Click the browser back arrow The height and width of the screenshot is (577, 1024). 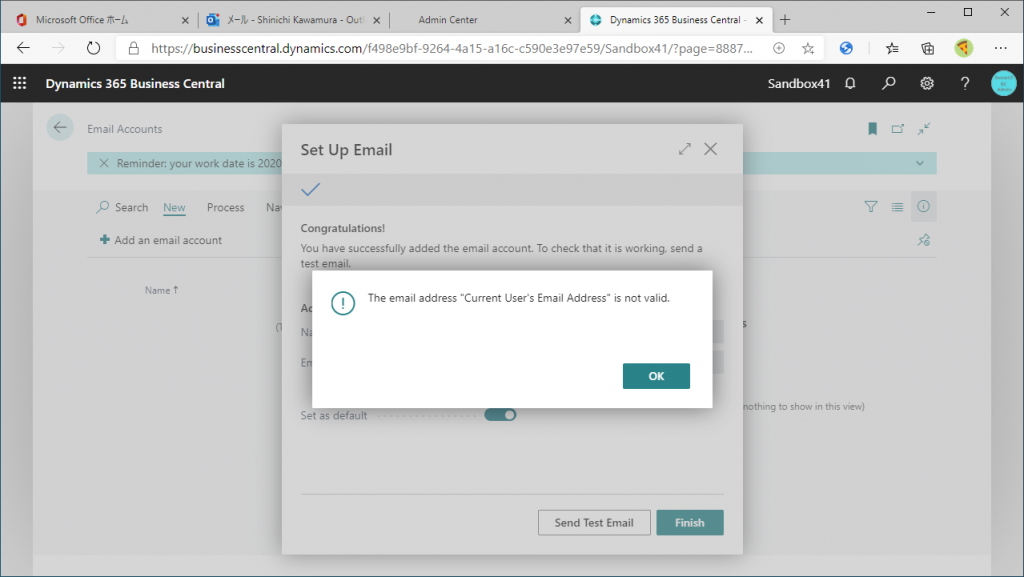[x=24, y=48]
